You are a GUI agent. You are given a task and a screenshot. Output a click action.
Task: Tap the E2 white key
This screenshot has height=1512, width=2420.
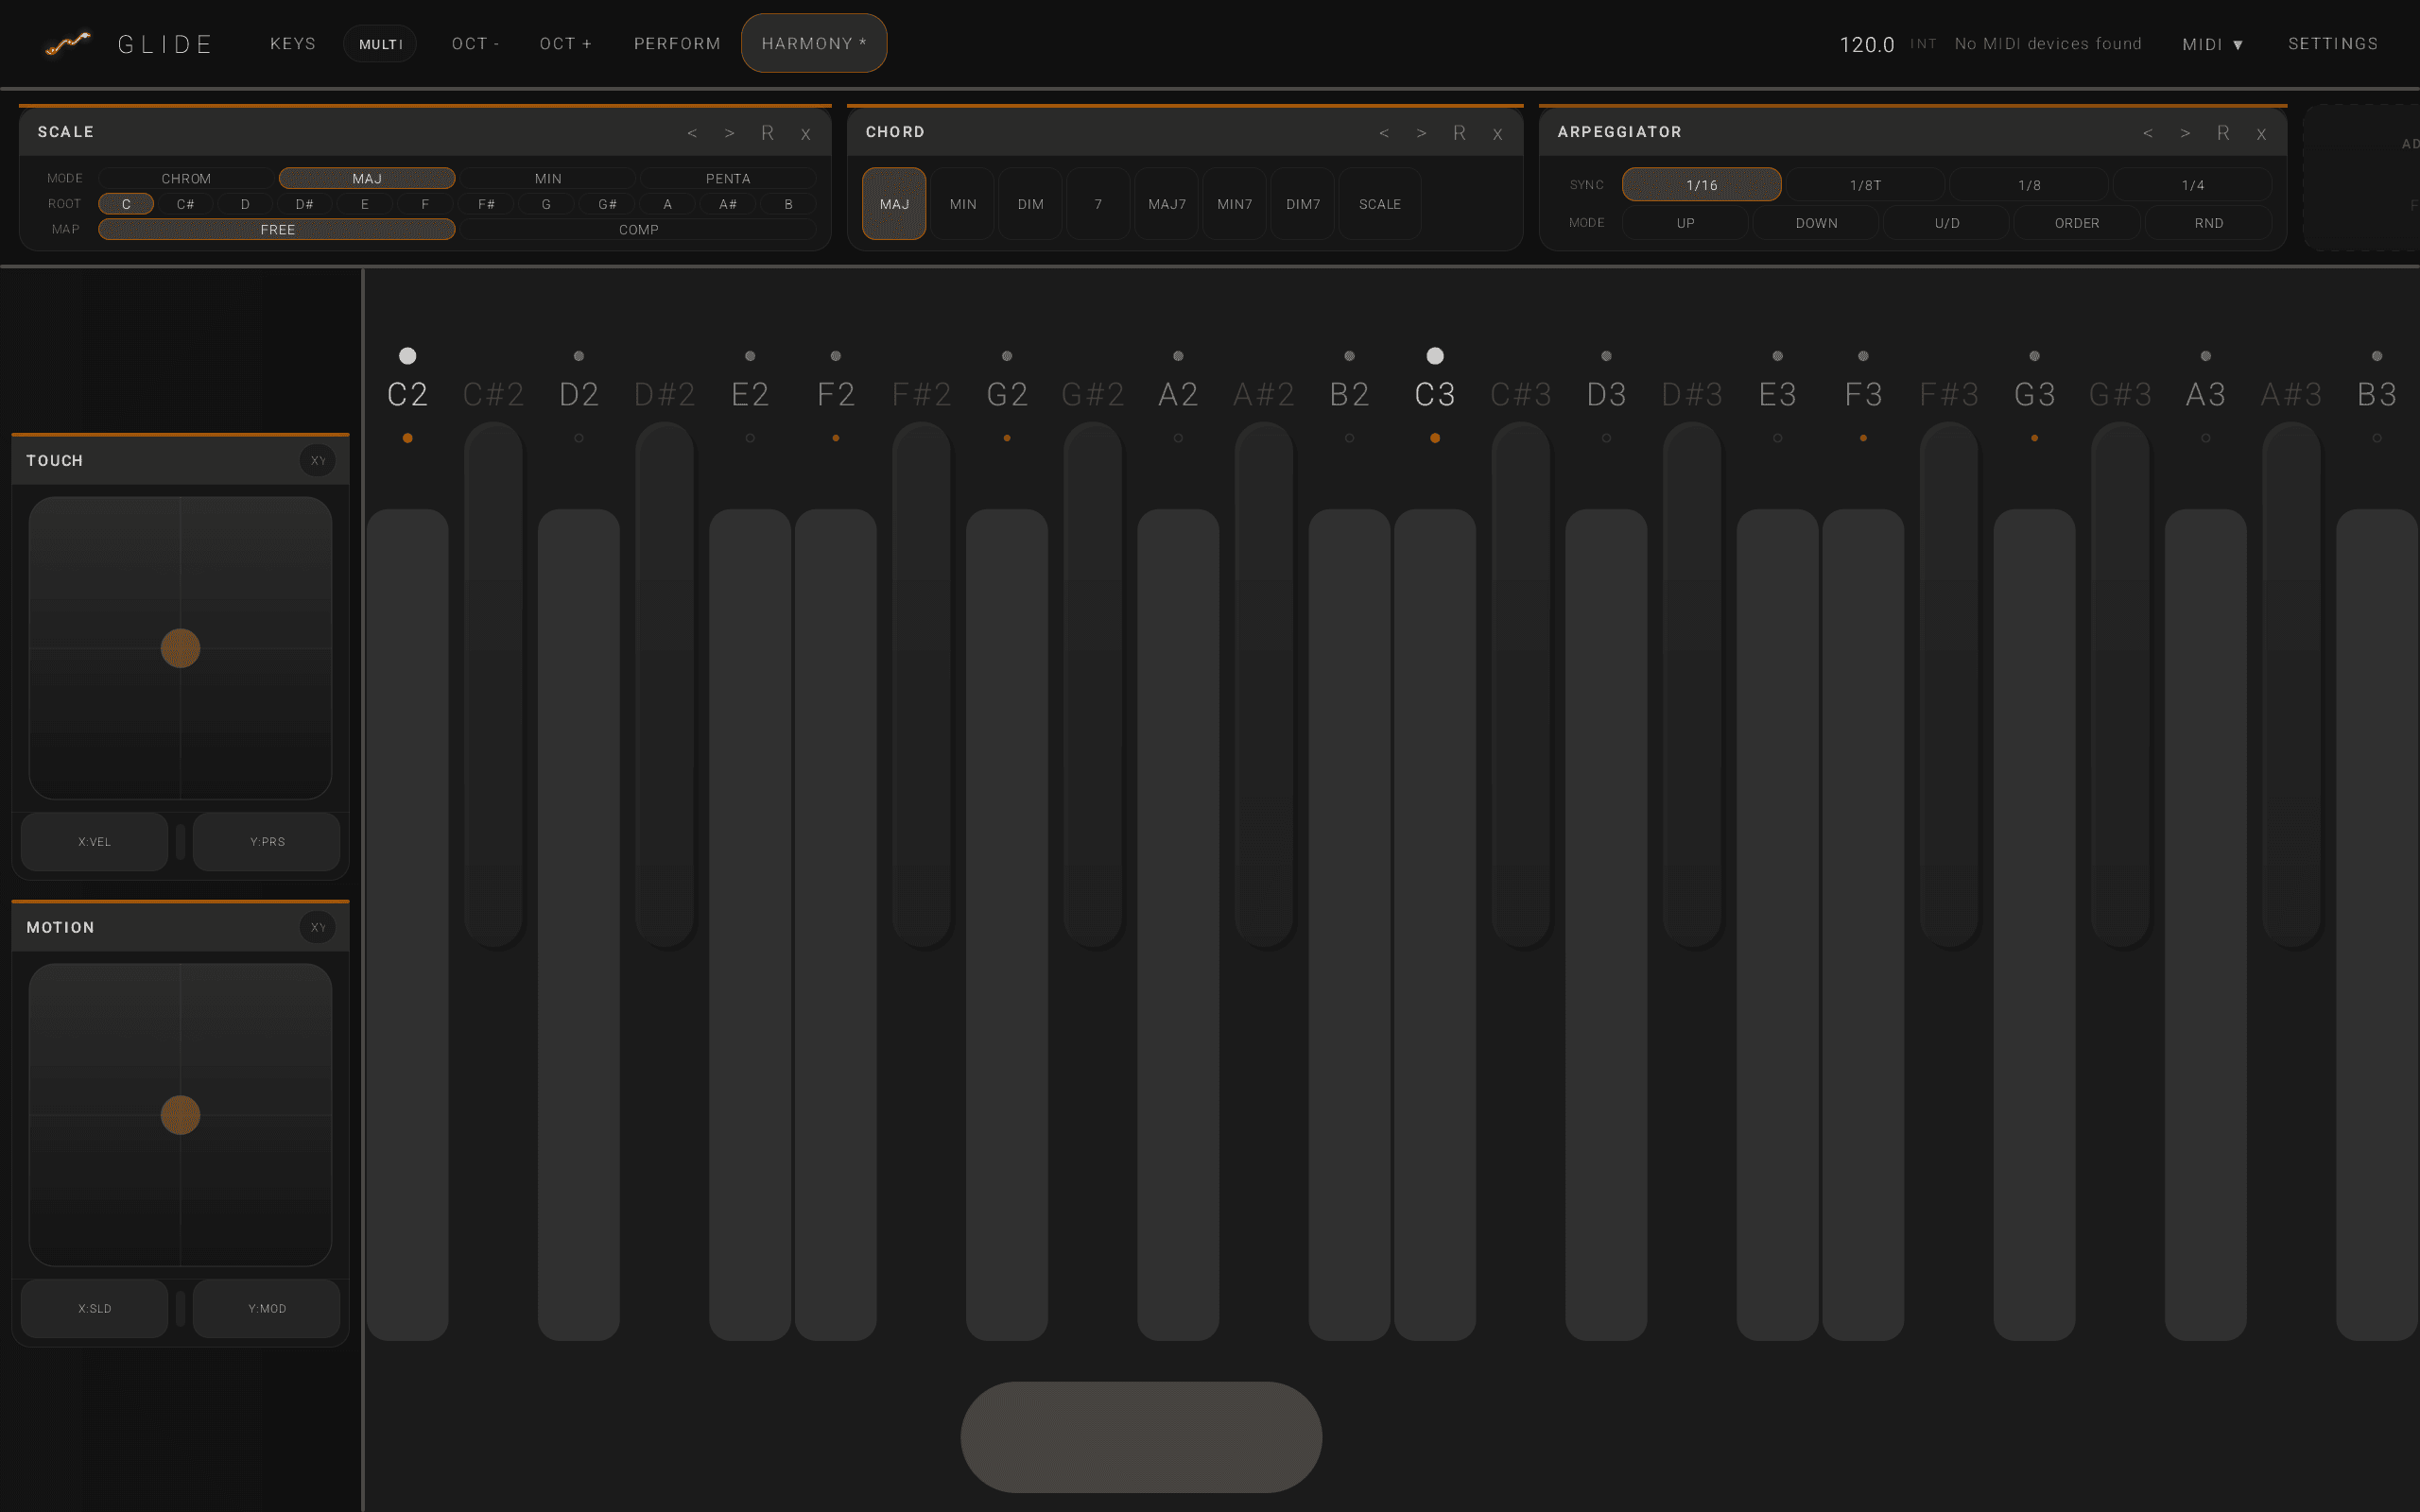coord(750,924)
